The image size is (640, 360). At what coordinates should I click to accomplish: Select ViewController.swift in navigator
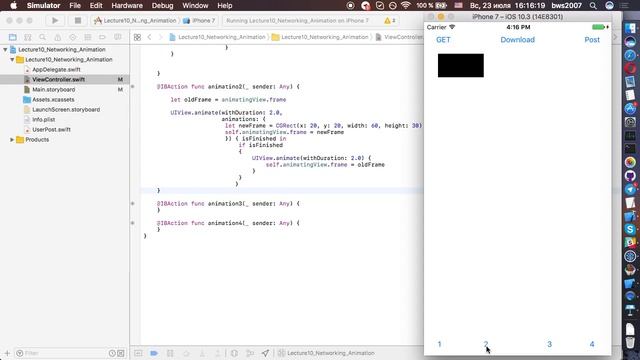click(58, 80)
